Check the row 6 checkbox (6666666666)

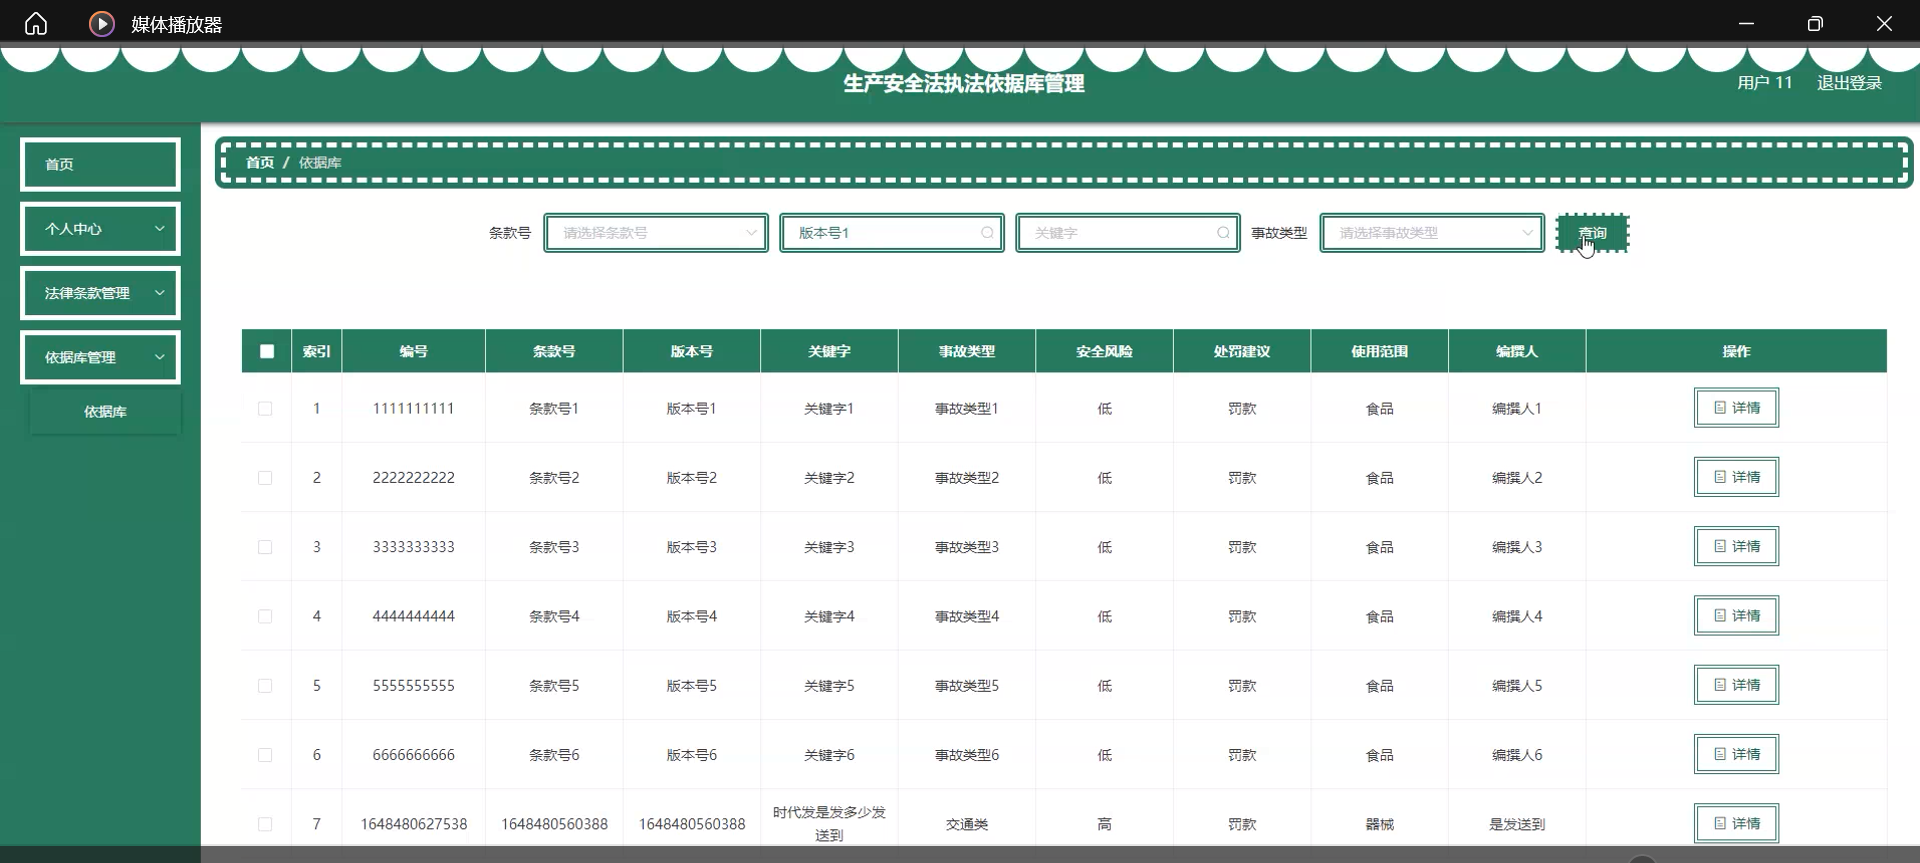(265, 755)
